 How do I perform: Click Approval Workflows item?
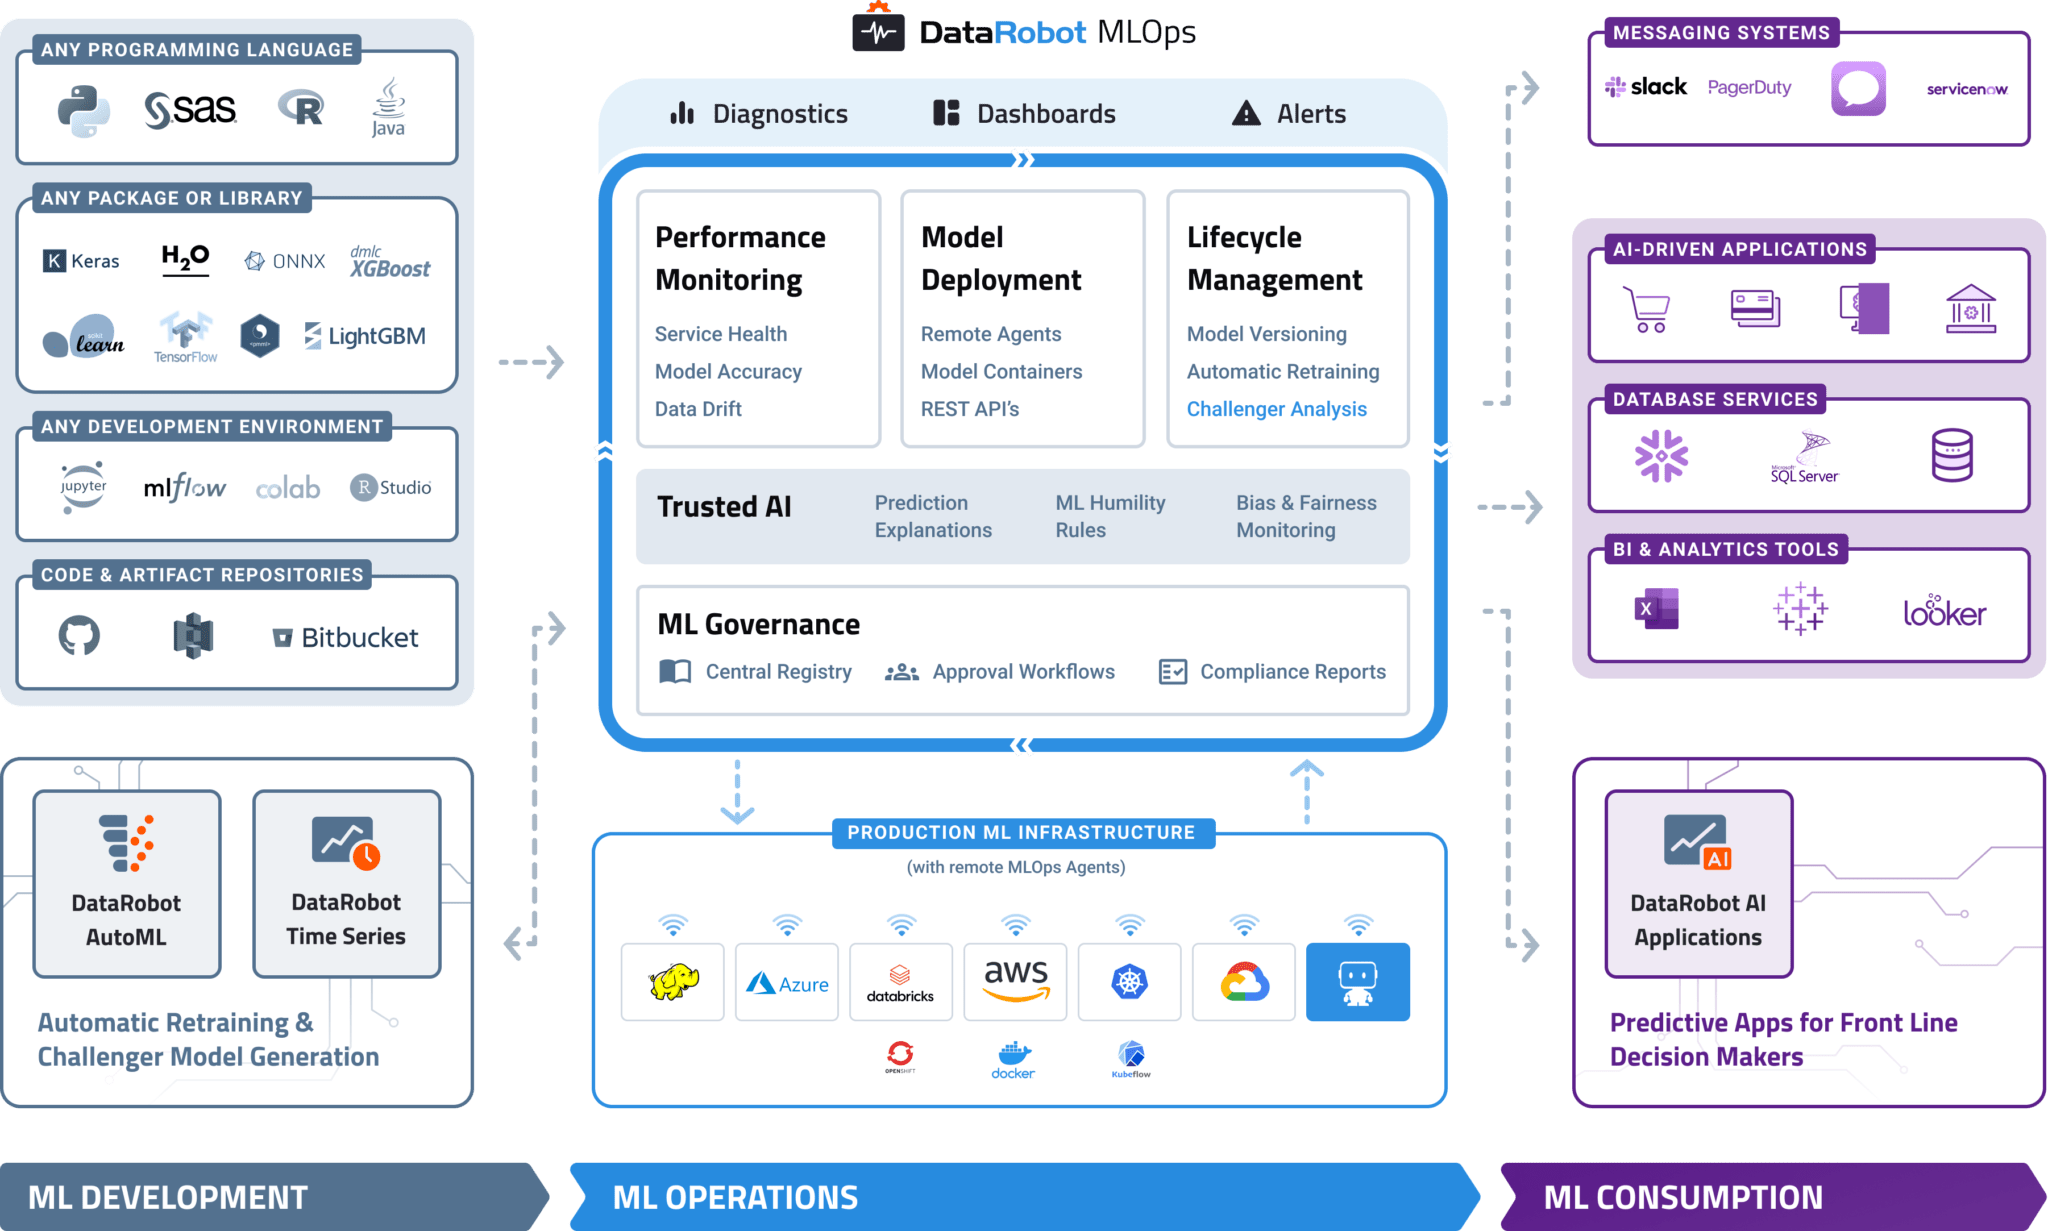[1000, 672]
